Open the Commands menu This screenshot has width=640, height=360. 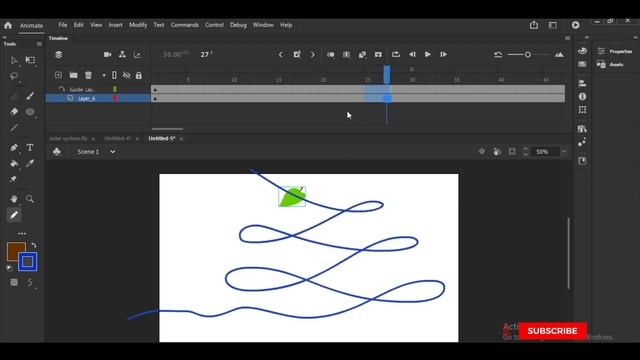click(x=184, y=25)
